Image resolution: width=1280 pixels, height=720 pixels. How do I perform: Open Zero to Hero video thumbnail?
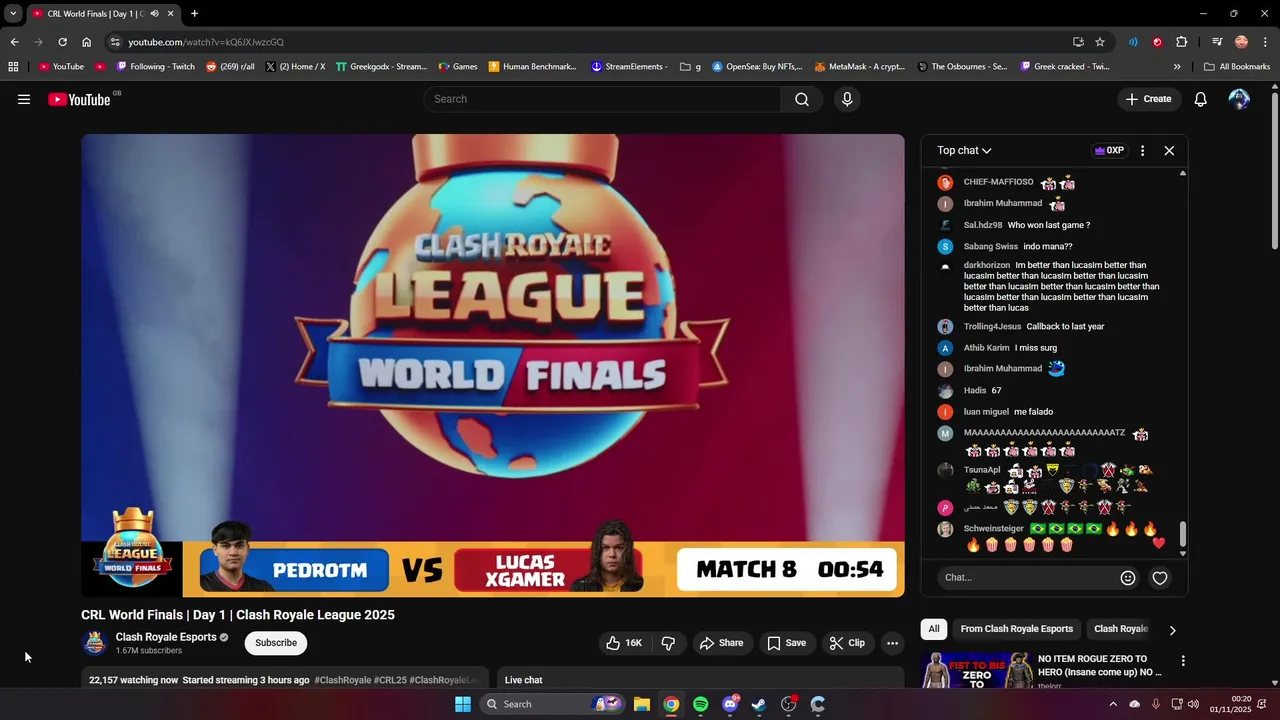(x=977, y=670)
